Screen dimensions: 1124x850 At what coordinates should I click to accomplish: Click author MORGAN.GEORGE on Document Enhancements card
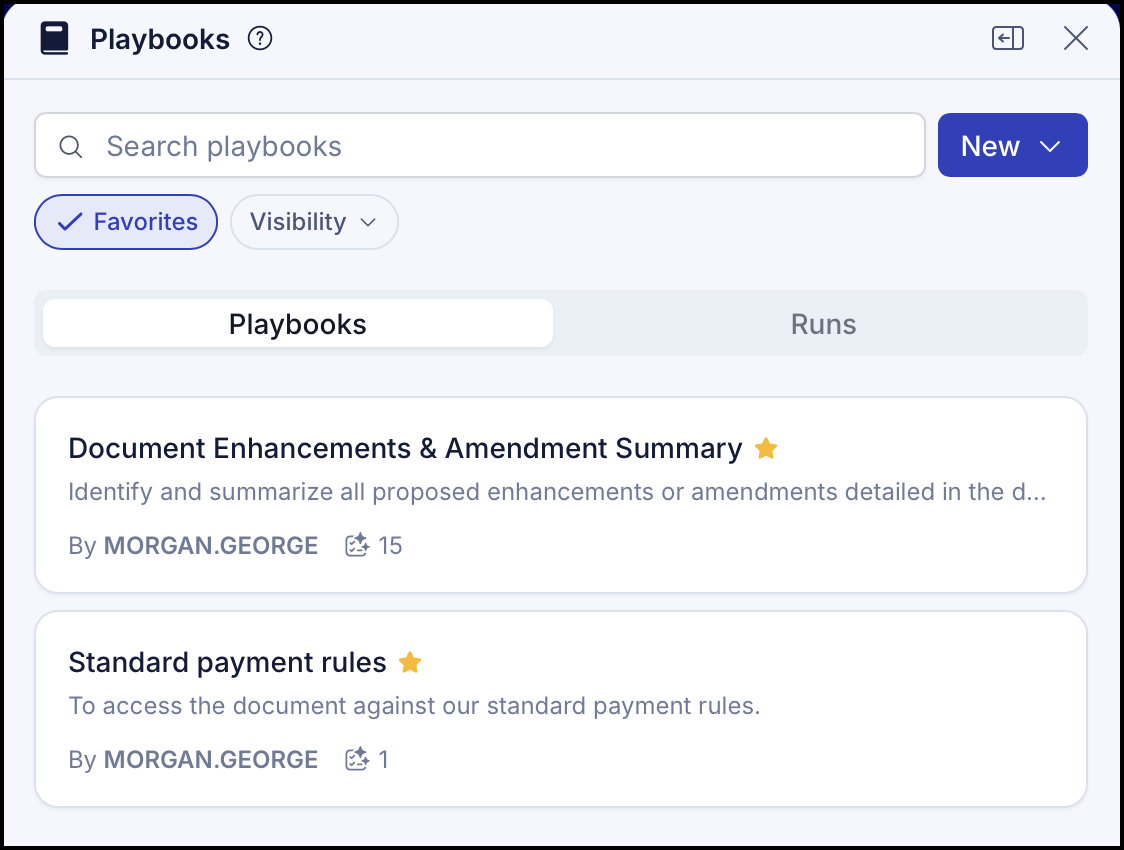coord(211,545)
